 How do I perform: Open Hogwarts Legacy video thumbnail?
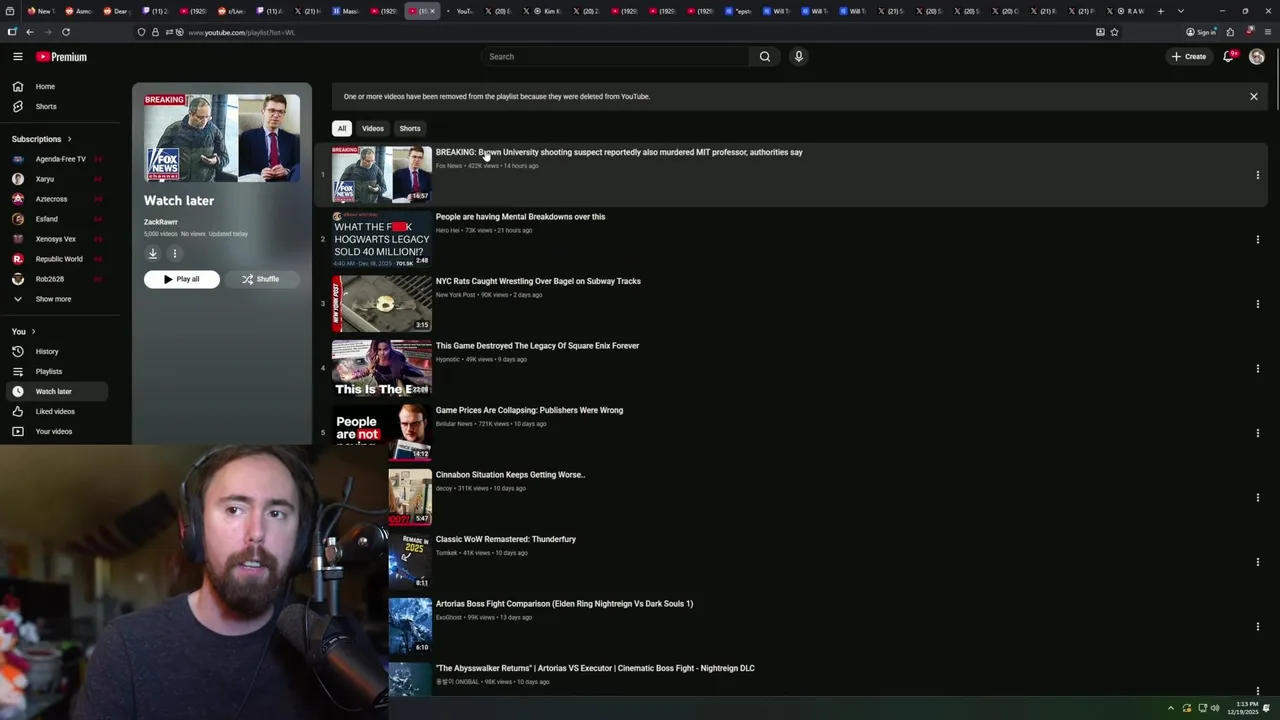click(x=382, y=239)
